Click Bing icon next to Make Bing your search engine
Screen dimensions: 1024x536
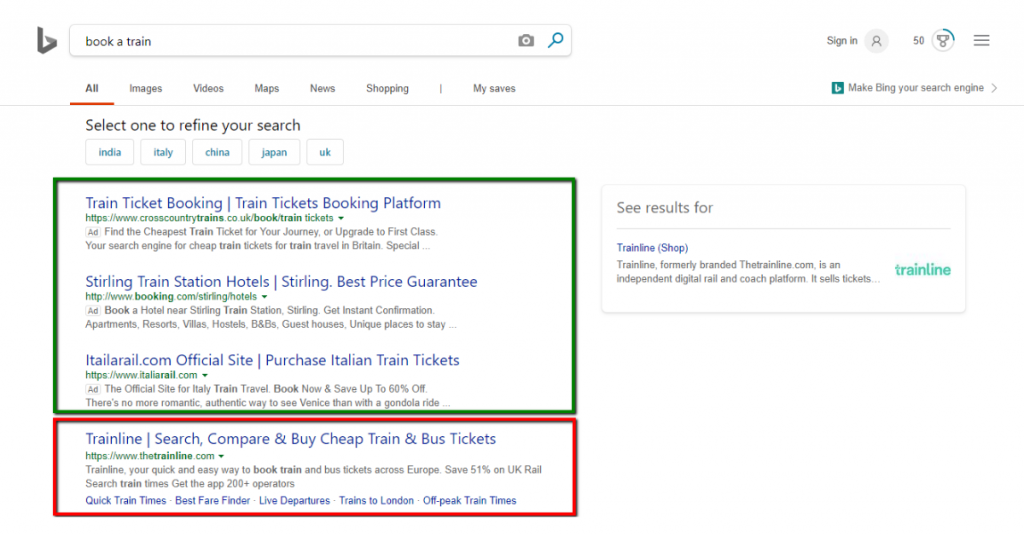point(837,88)
